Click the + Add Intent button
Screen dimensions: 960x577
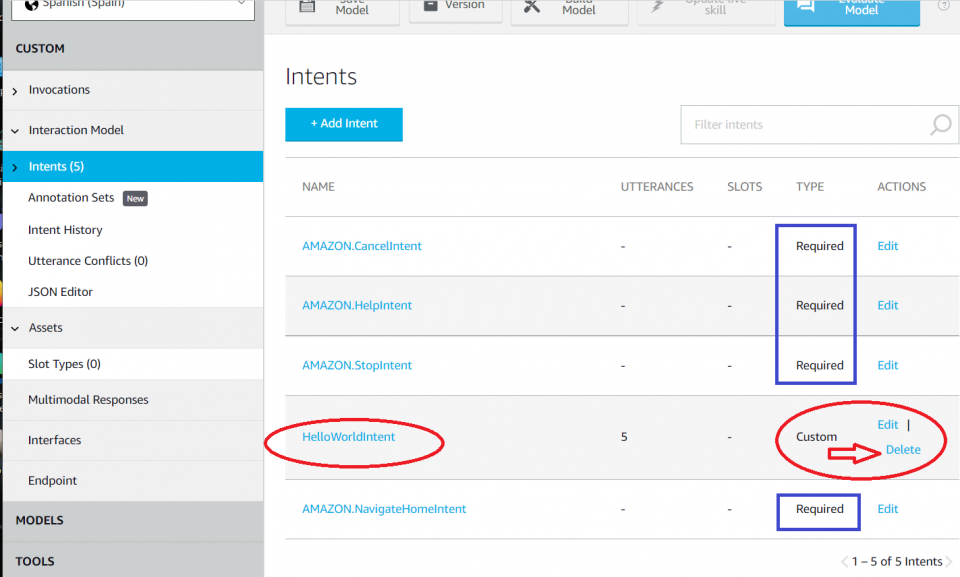(x=344, y=124)
